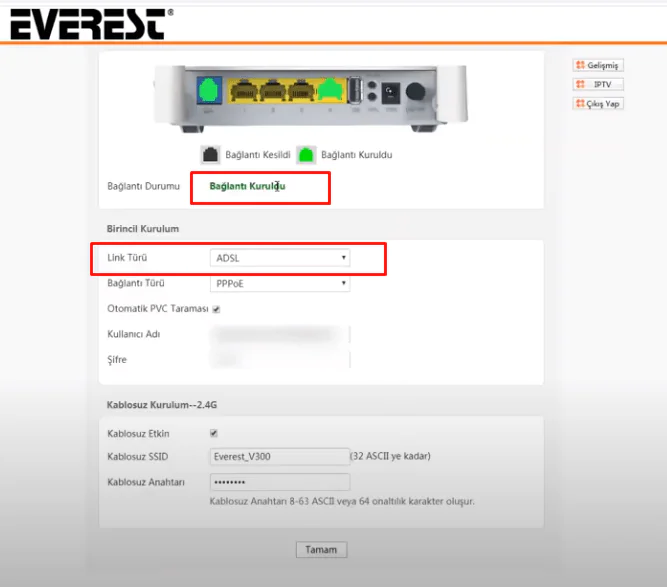Open the IPTV settings button
The width and height of the screenshot is (667, 587).
[598, 84]
